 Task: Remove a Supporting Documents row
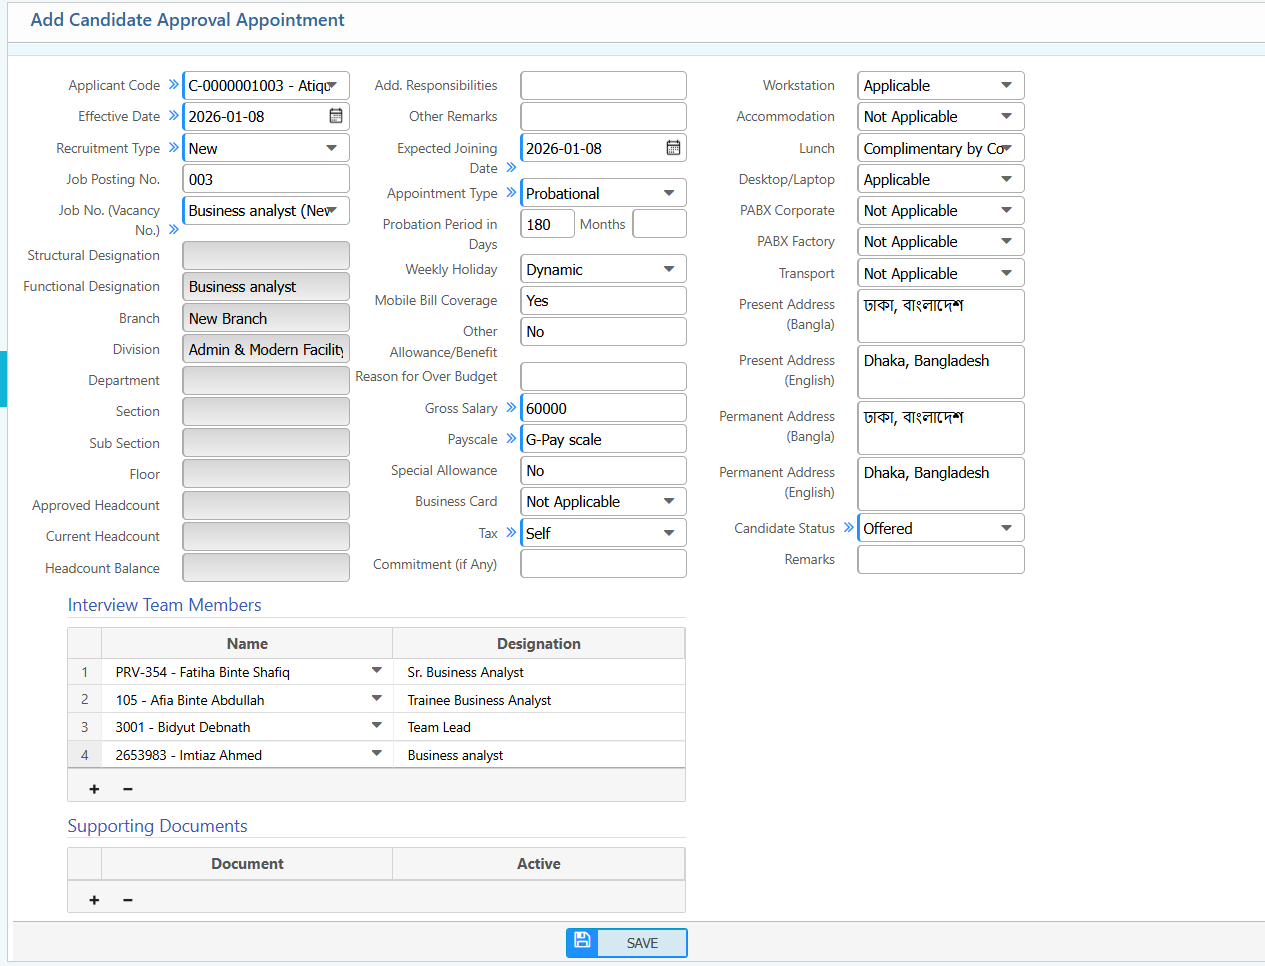128,900
